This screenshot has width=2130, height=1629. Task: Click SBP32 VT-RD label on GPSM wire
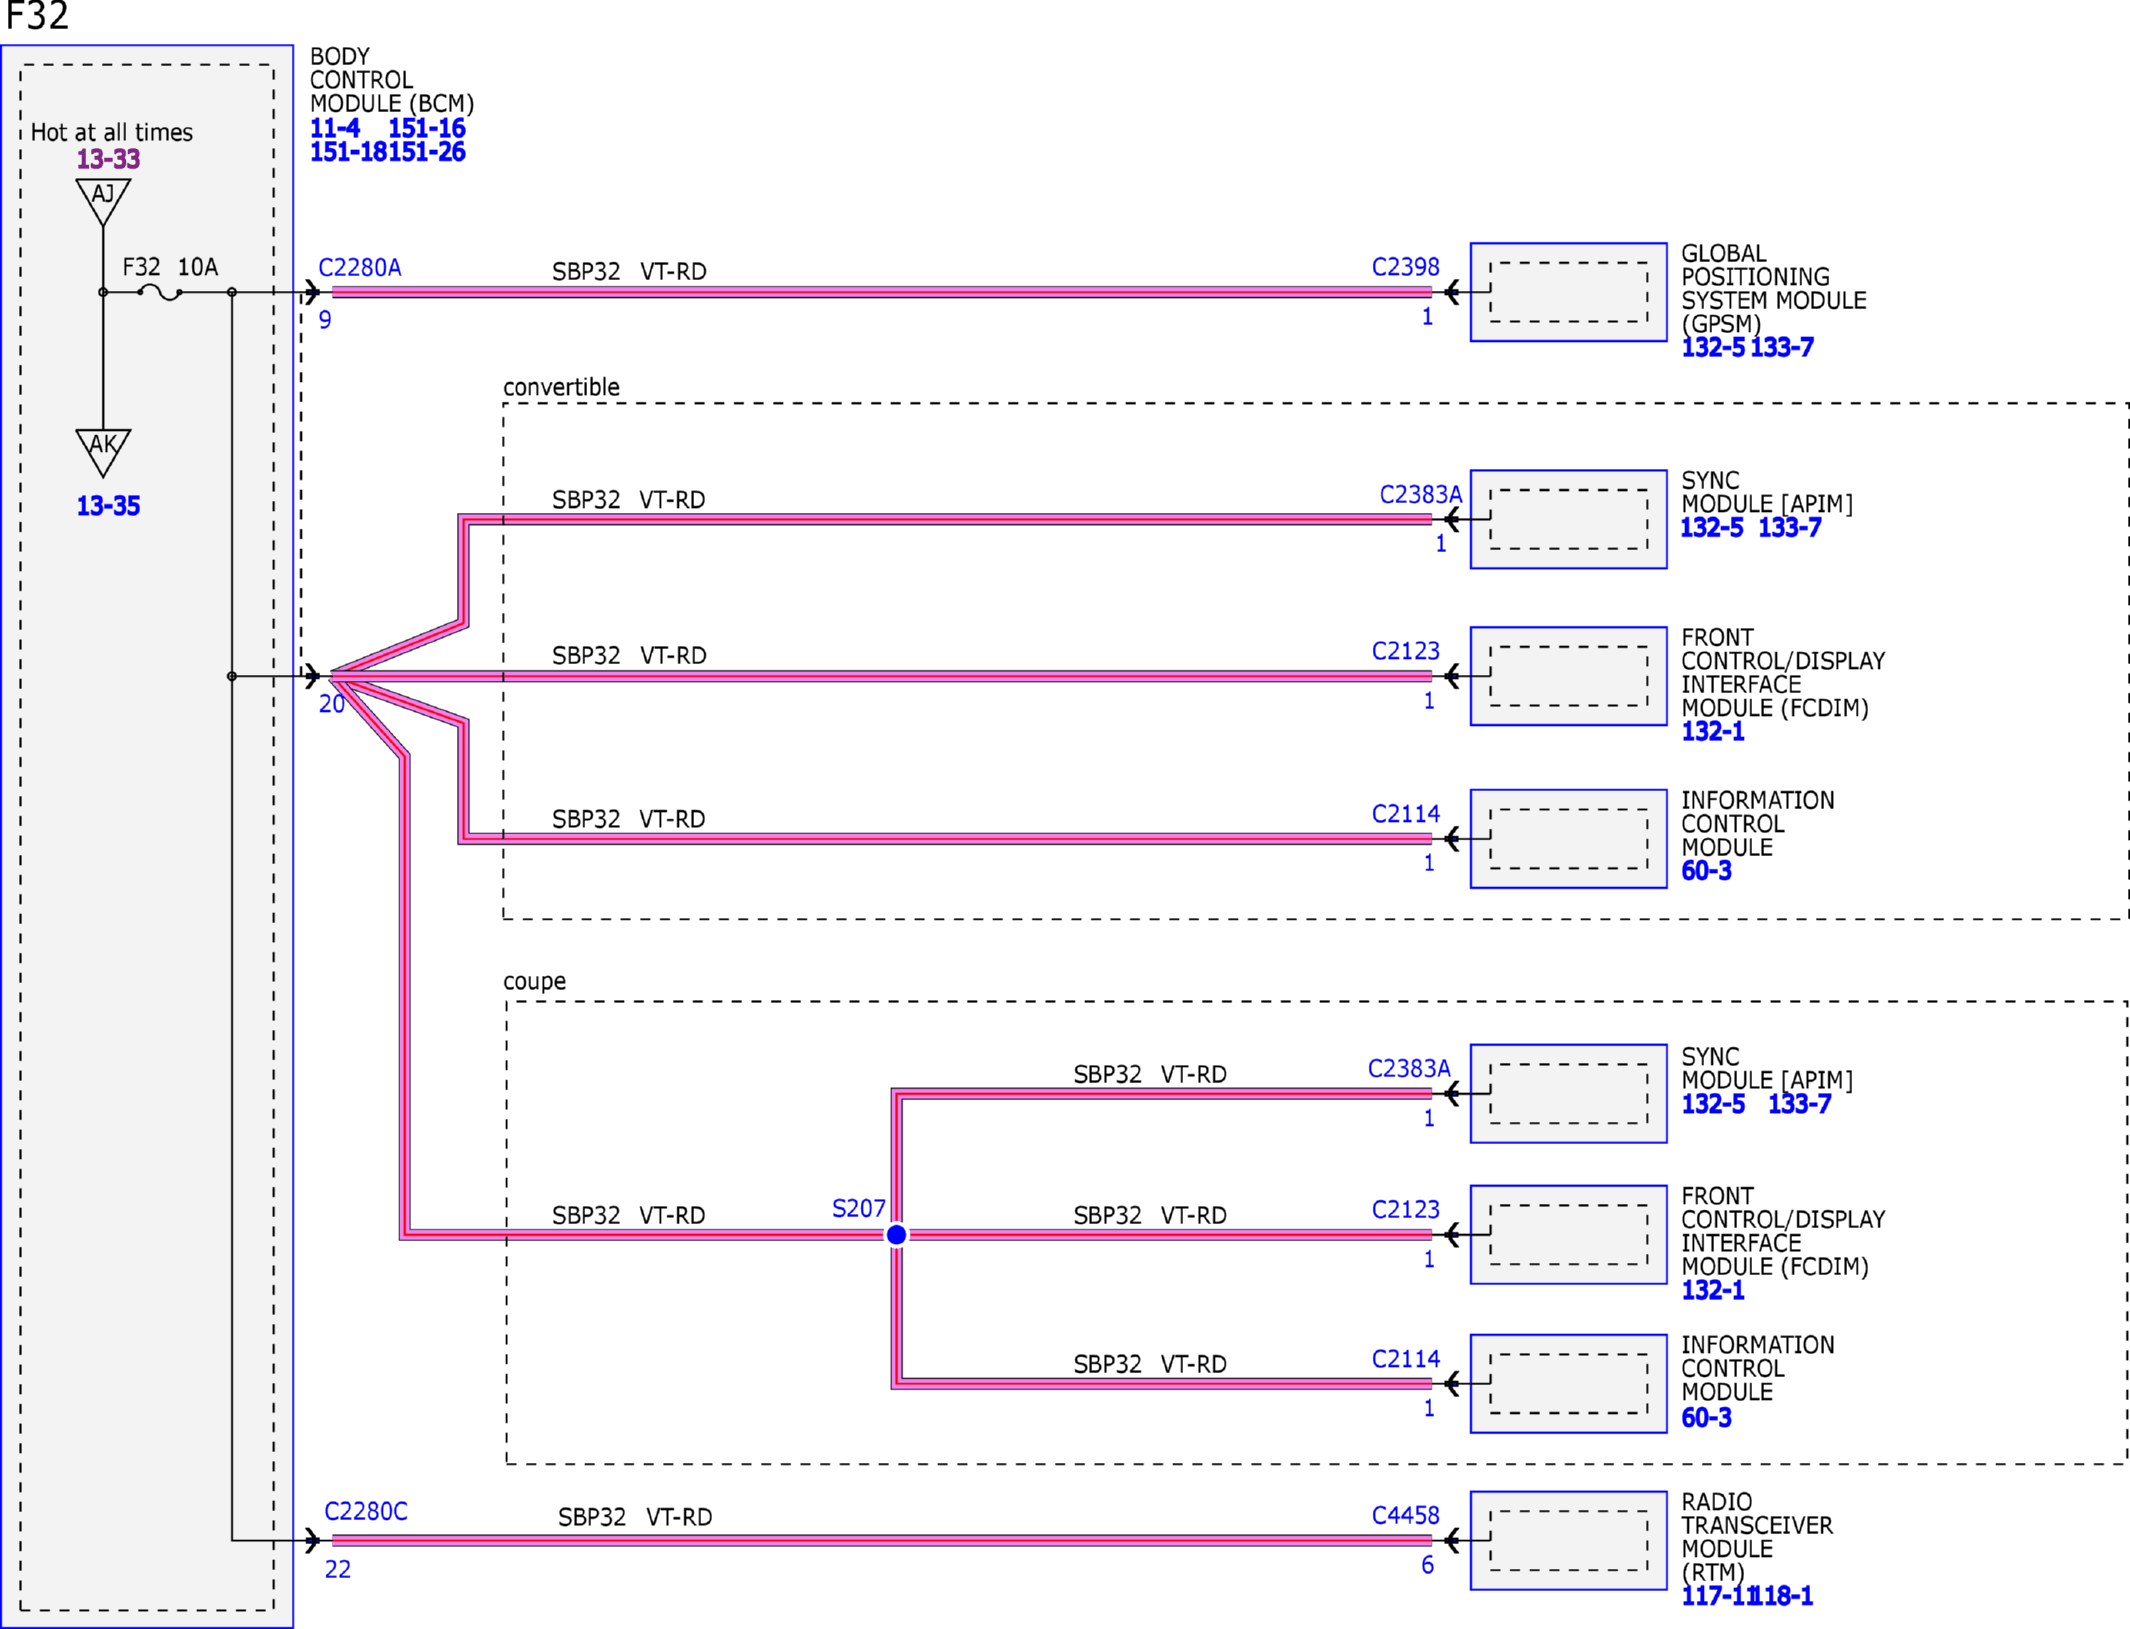pos(629,271)
